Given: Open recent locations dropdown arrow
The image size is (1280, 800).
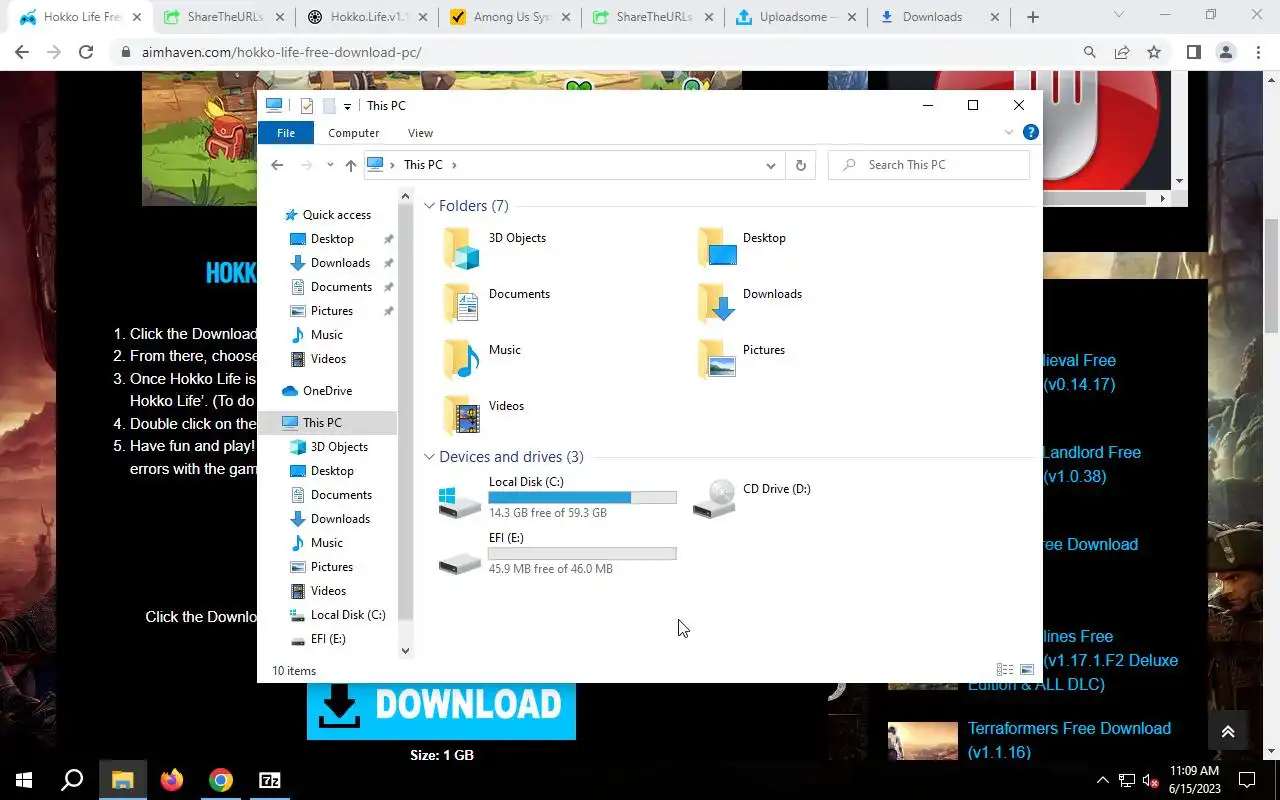Looking at the screenshot, I should [330, 165].
